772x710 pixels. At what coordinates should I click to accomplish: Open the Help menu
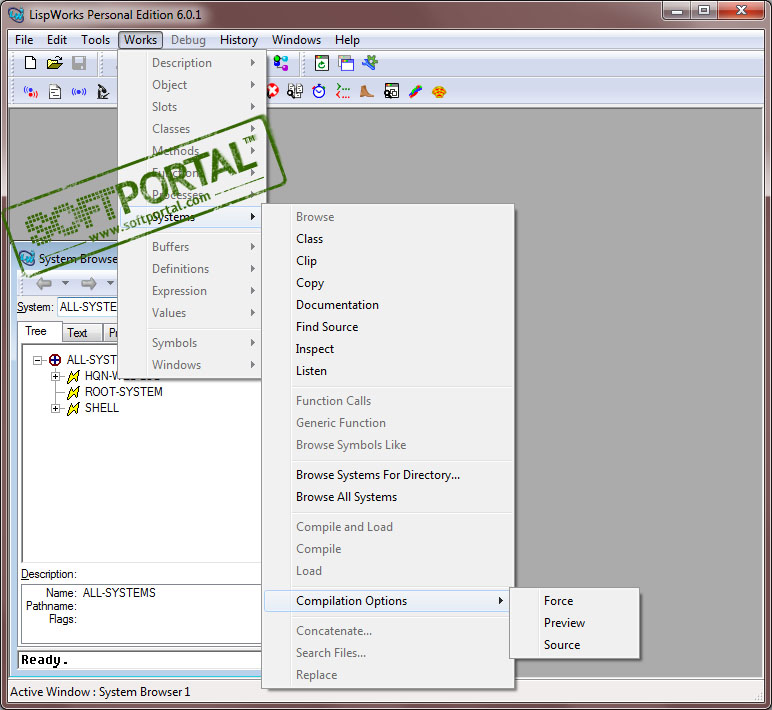click(x=347, y=40)
